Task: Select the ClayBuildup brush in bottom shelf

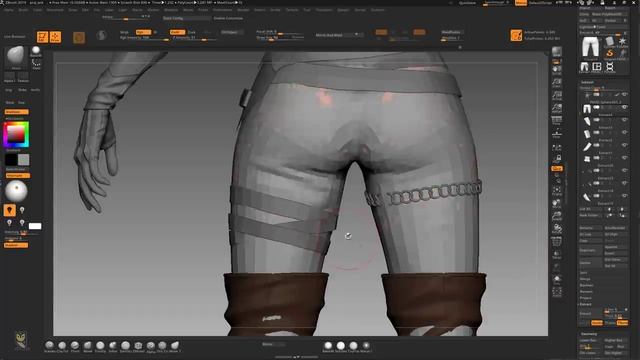Action: coord(62,346)
